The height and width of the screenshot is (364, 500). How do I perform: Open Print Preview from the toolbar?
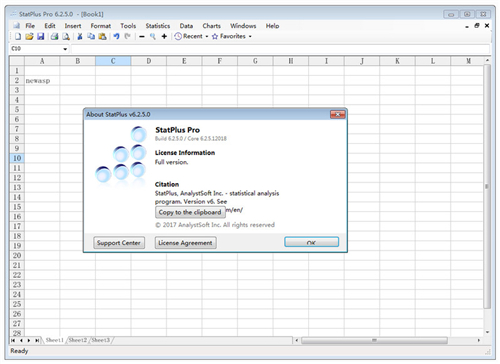pyautogui.click(x=66, y=36)
